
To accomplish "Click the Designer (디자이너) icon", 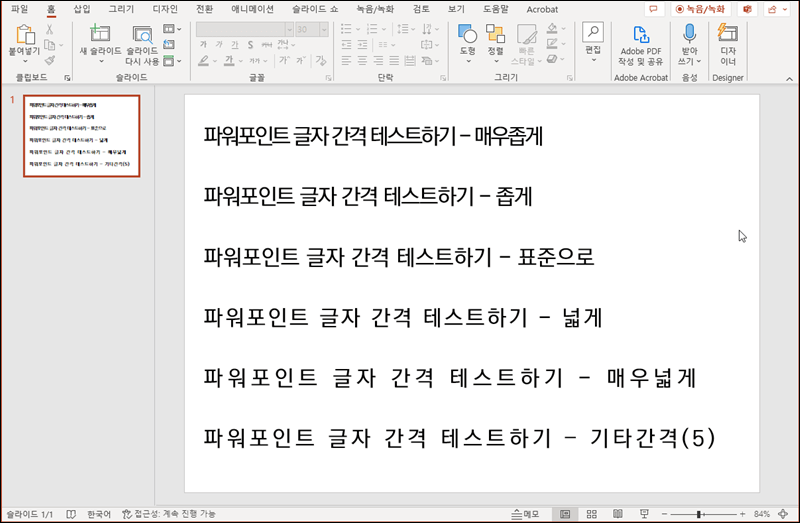I will 728,33.
